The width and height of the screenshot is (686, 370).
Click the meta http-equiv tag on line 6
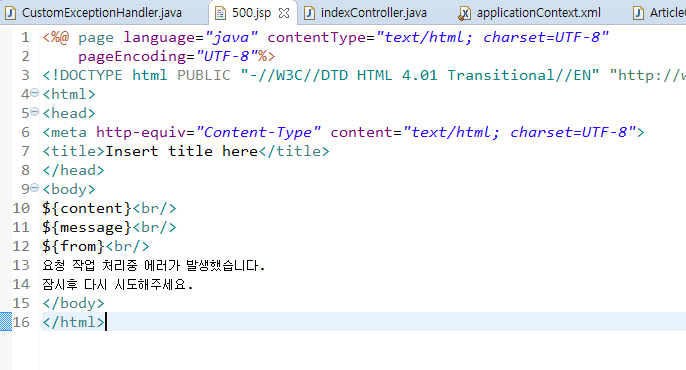click(343, 133)
